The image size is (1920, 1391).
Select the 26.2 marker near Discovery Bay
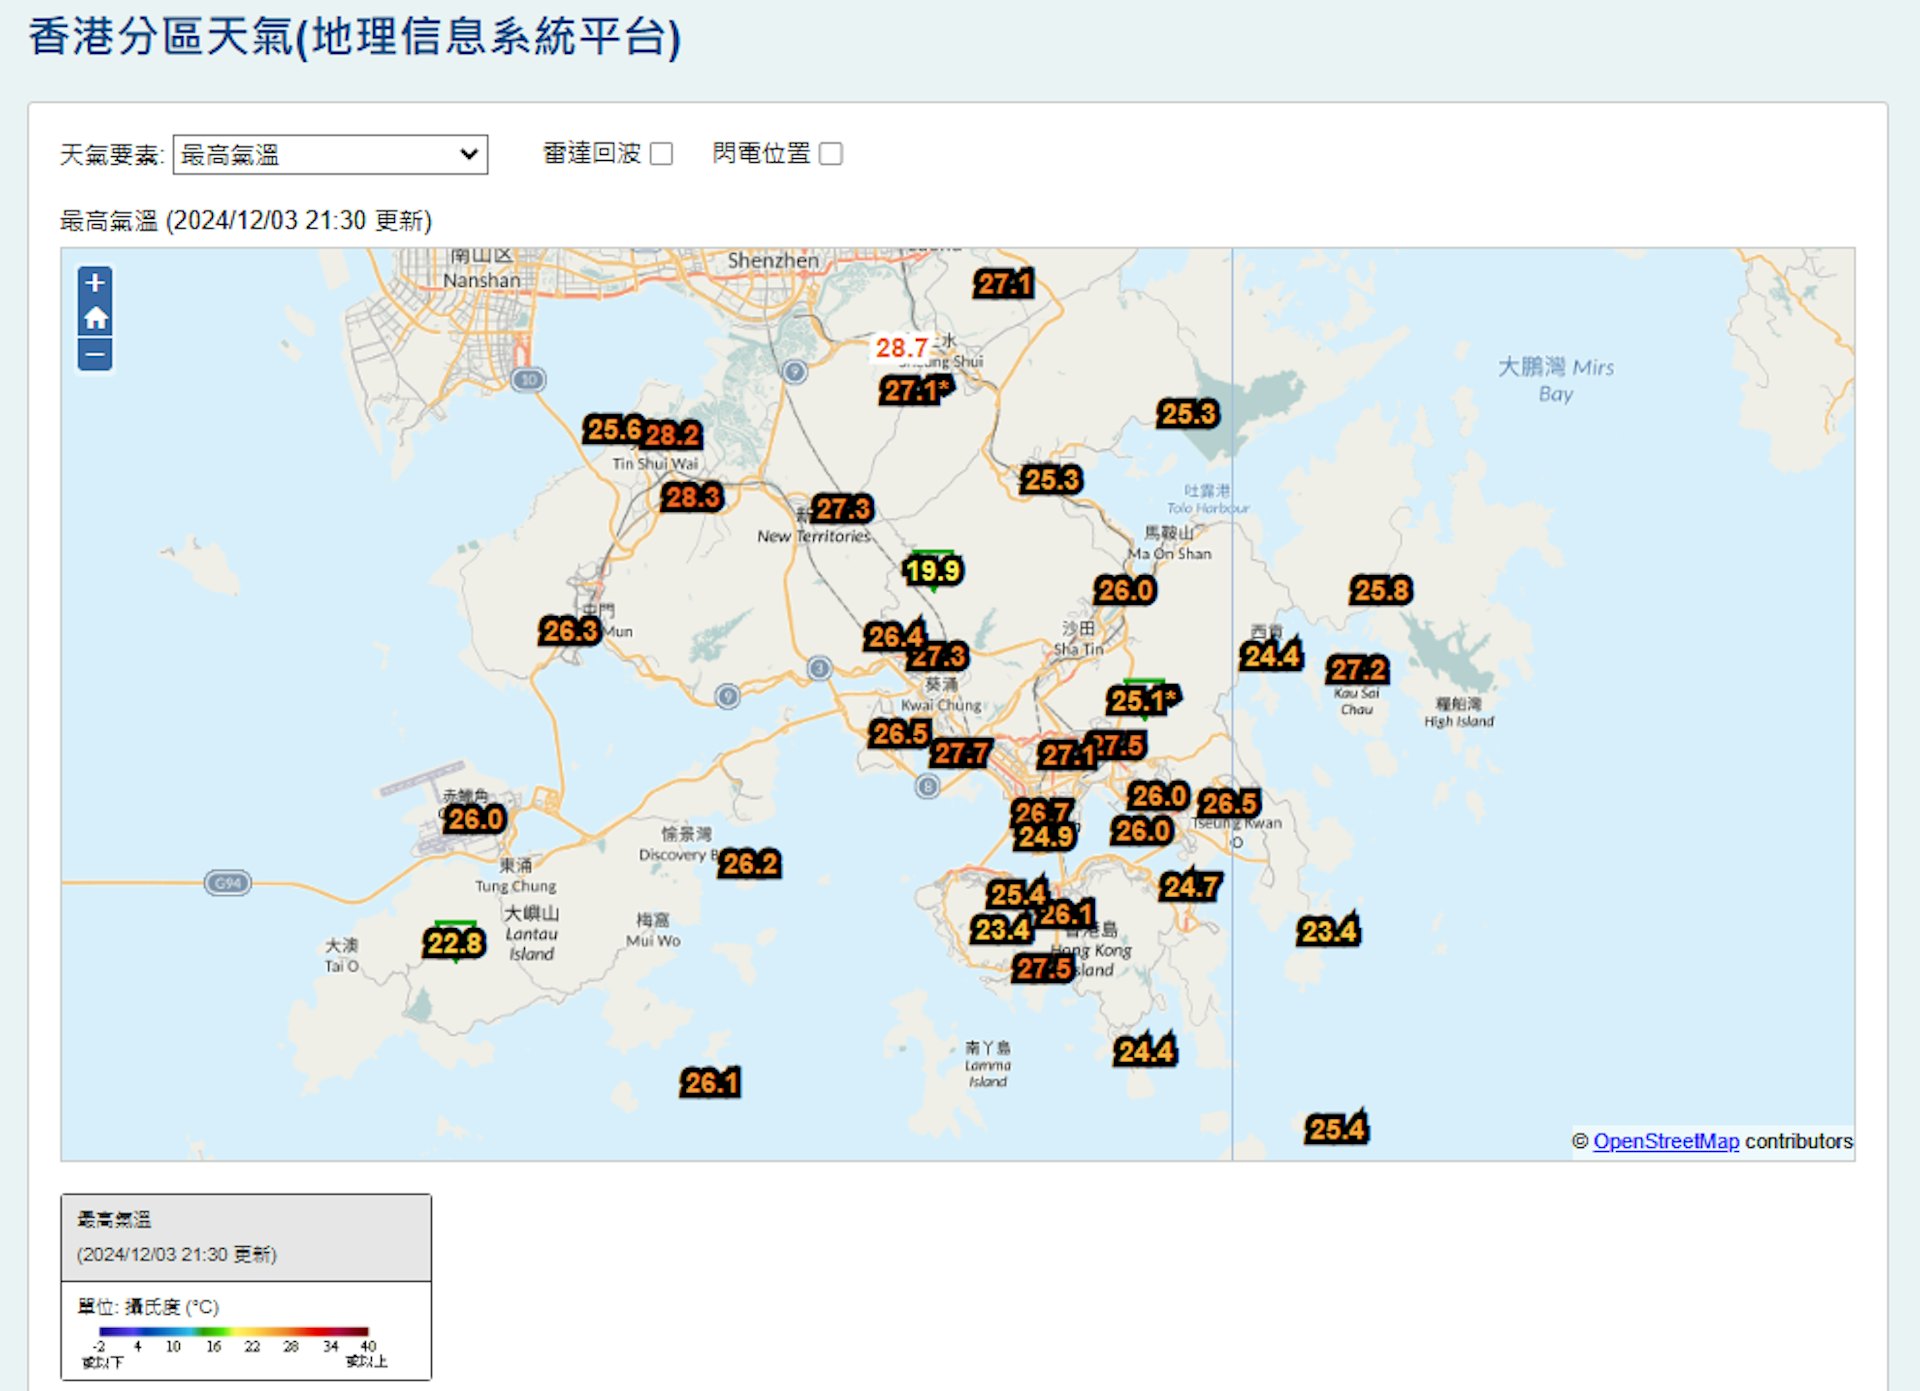(x=752, y=864)
